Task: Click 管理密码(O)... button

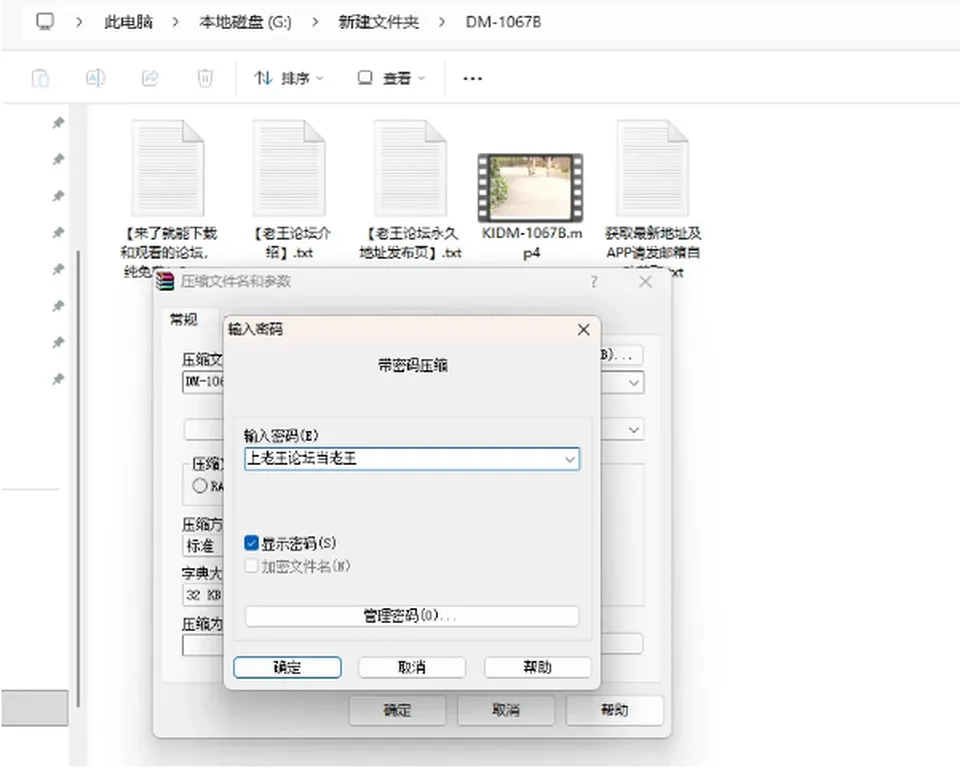Action: 411,616
